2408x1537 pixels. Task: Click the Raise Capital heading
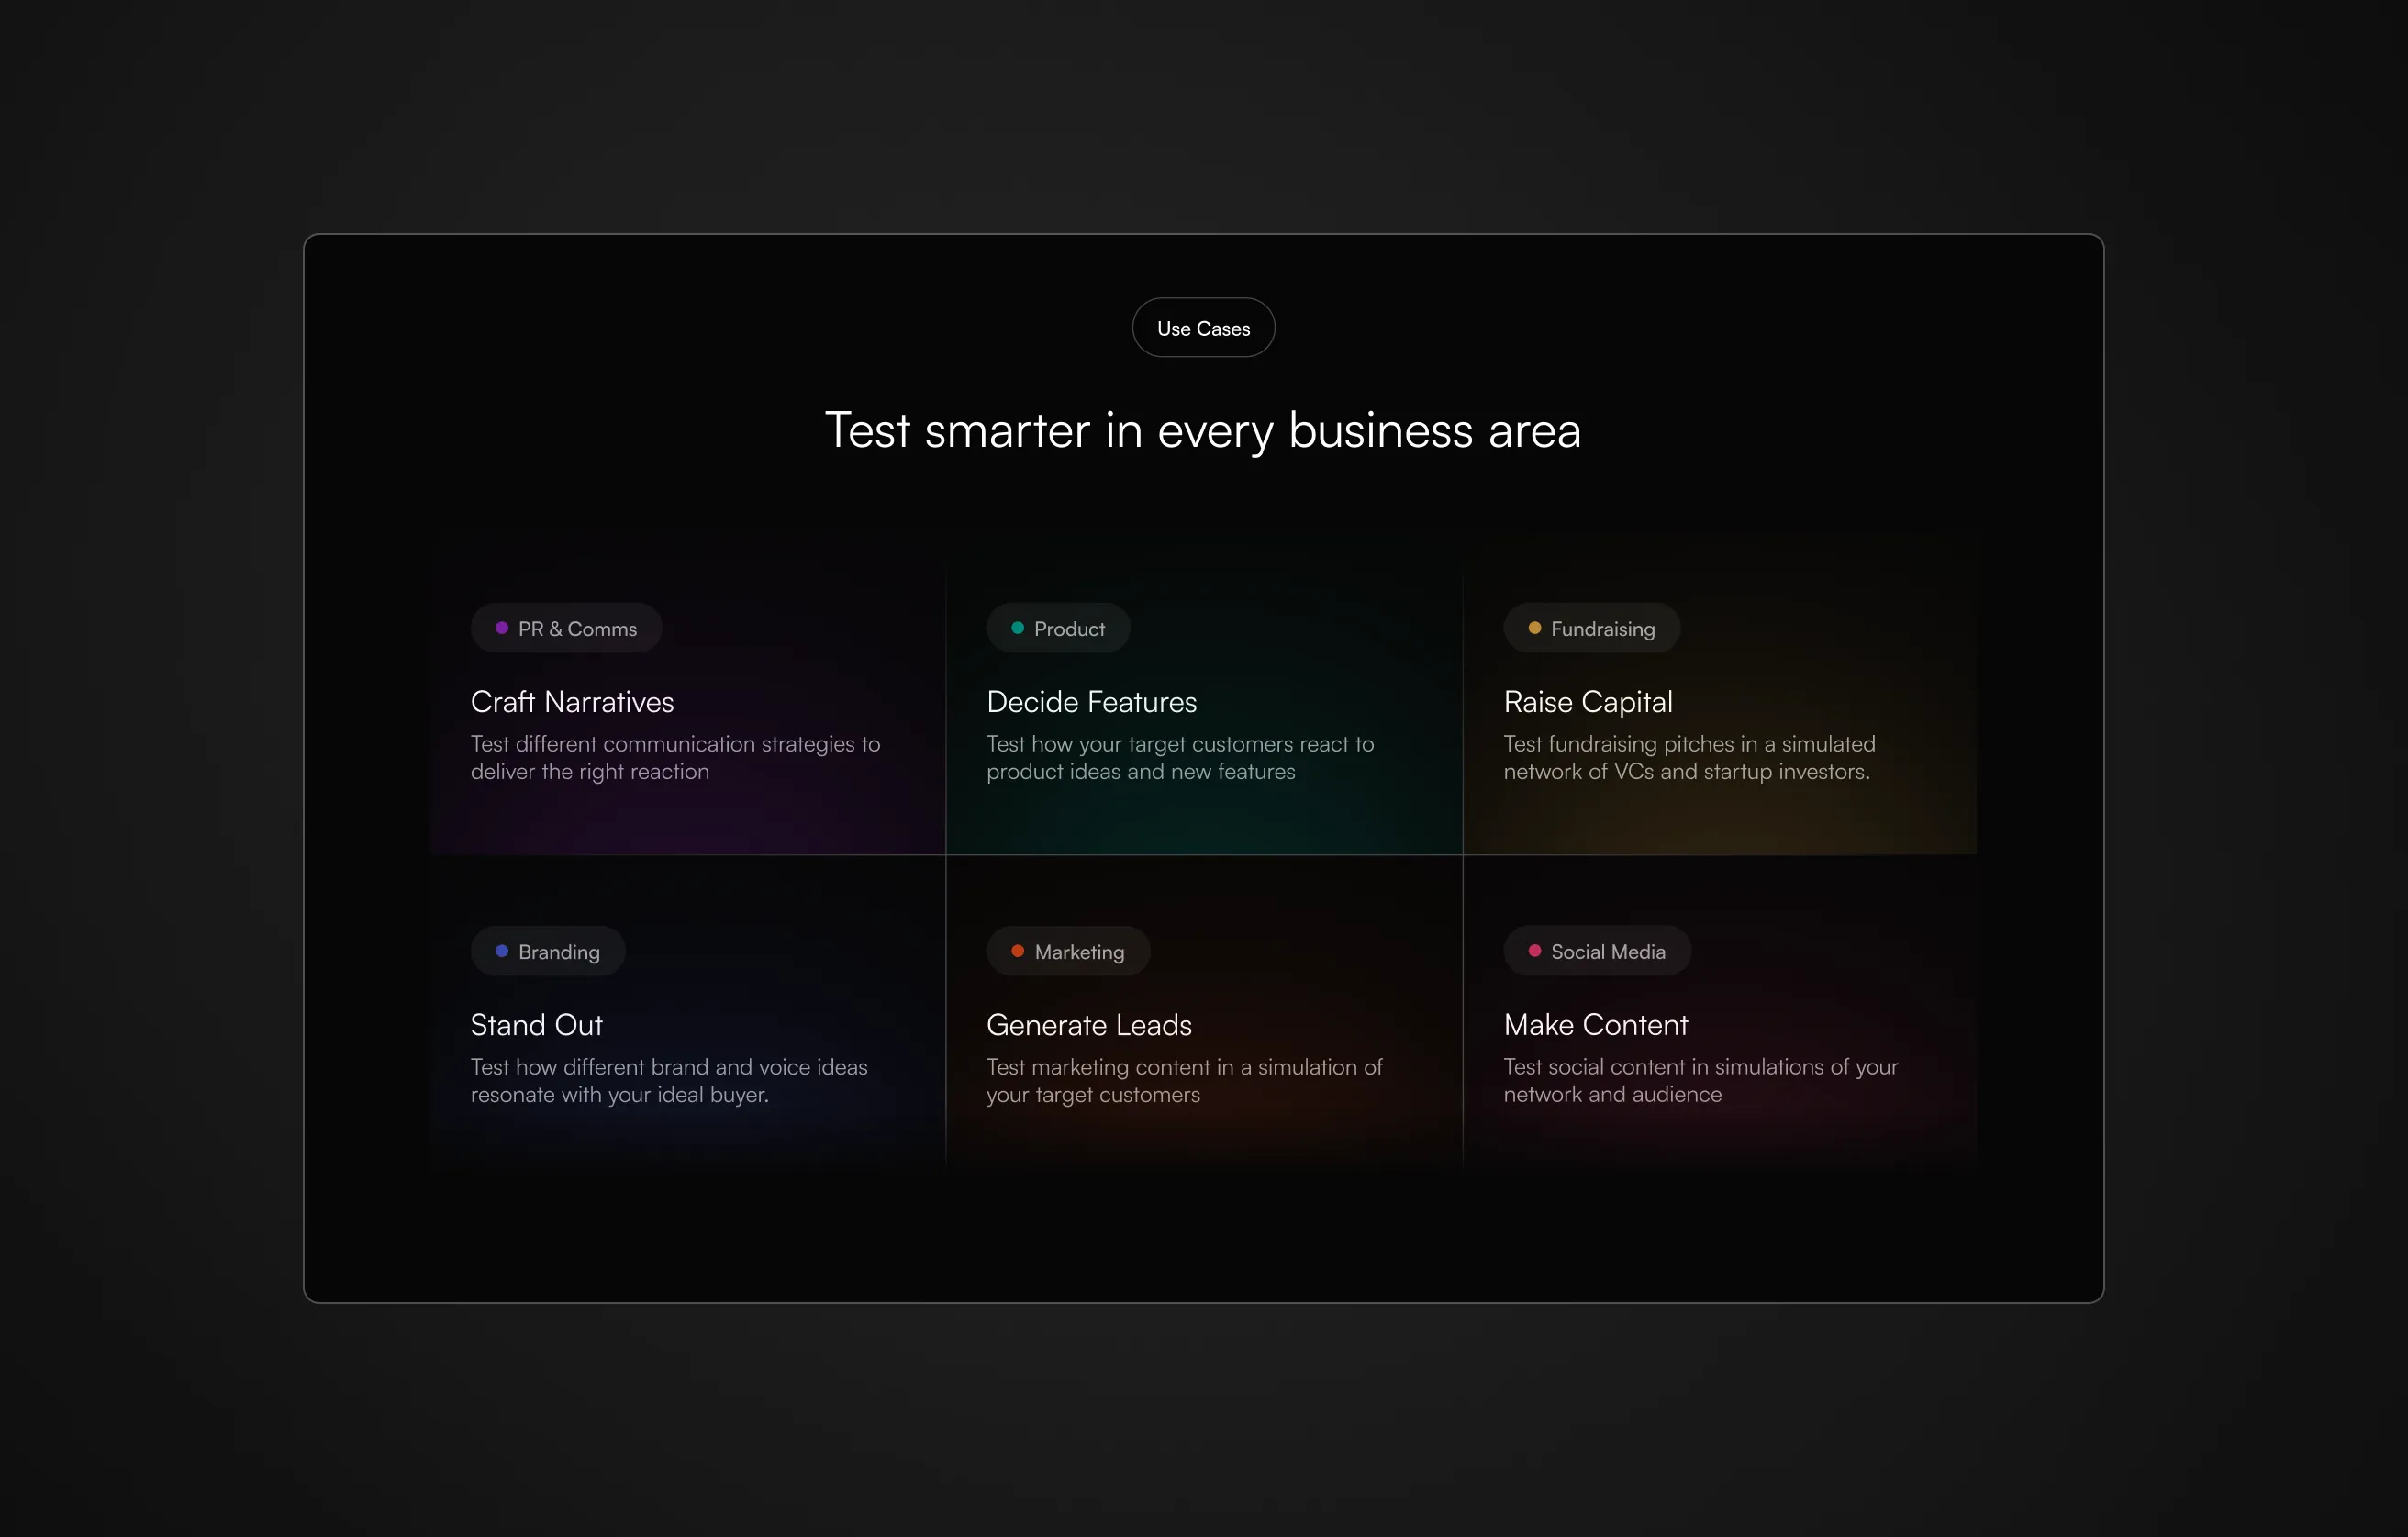click(x=1587, y=702)
